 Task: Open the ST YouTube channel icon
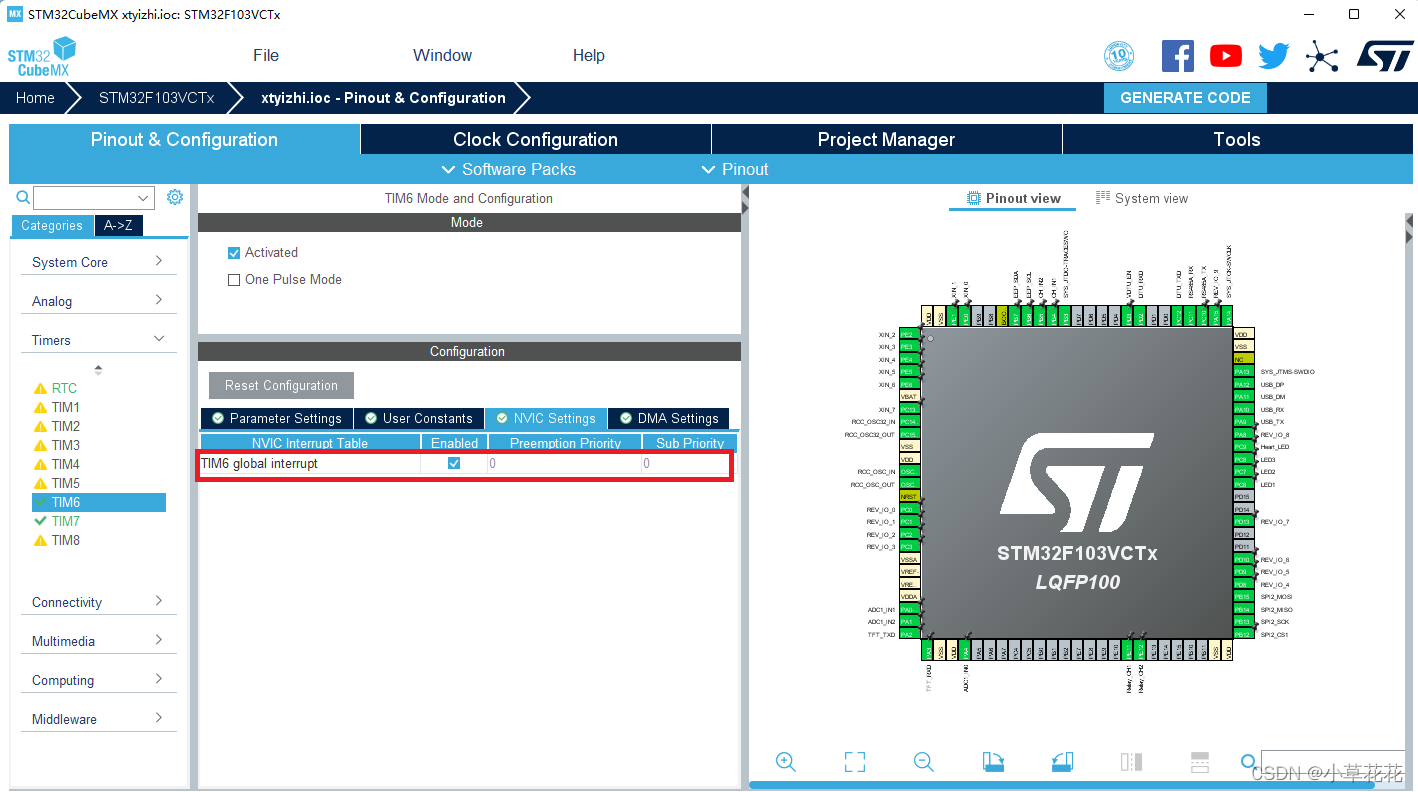click(x=1226, y=56)
